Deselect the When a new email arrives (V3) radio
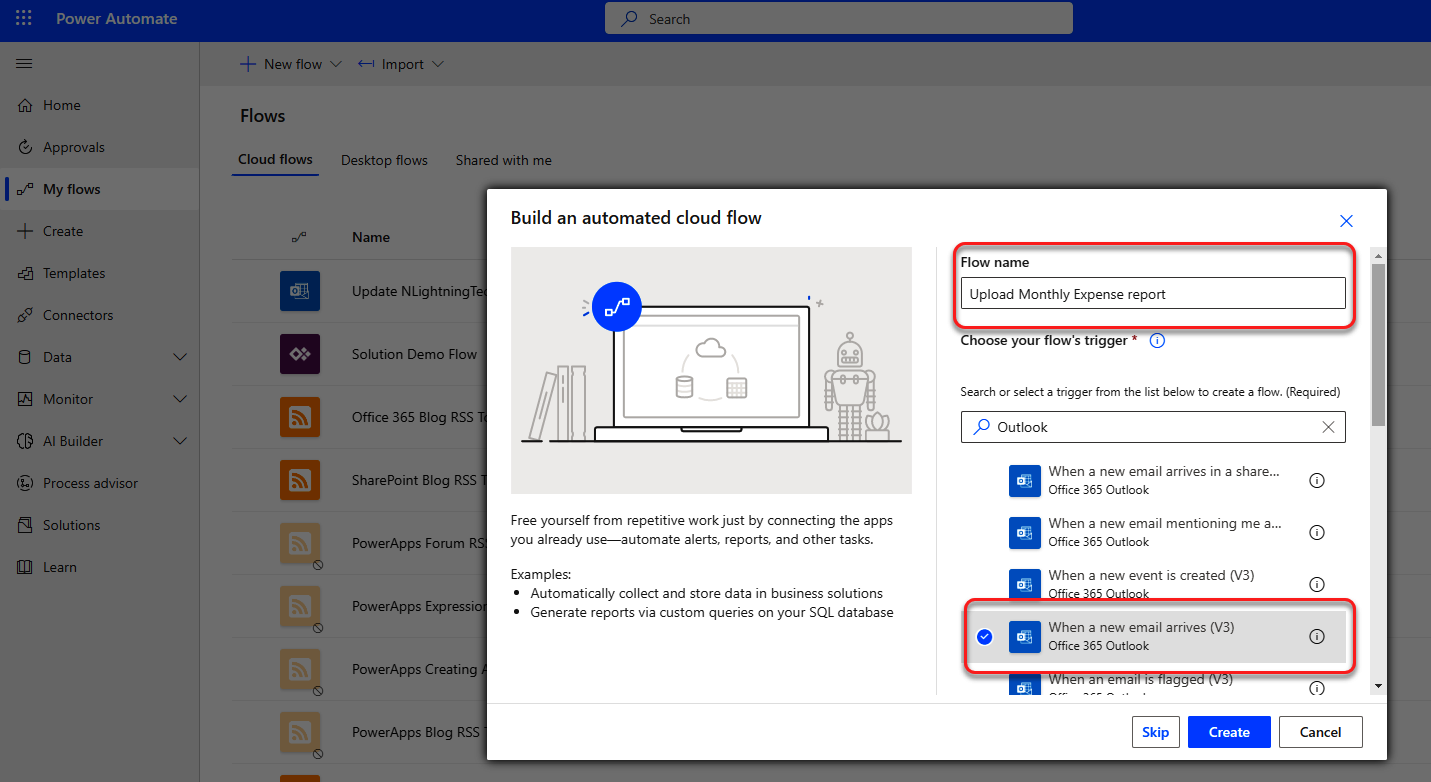The height and width of the screenshot is (782, 1431). tap(985, 636)
